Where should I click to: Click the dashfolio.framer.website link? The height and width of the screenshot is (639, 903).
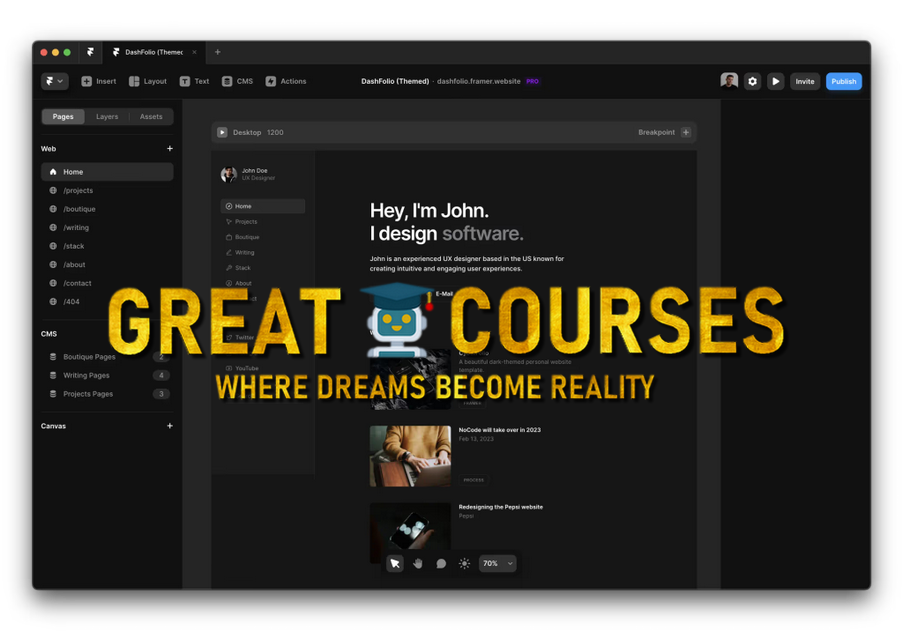point(479,81)
